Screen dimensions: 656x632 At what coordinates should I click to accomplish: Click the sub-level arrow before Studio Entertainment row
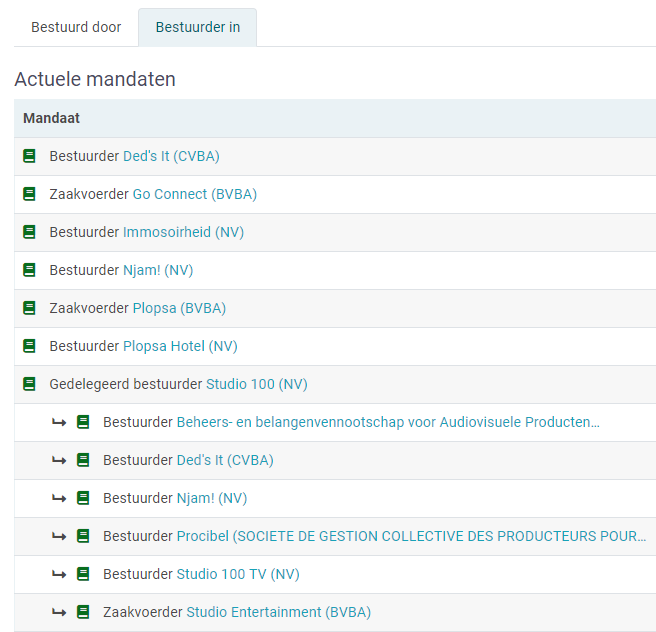[59, 612]
